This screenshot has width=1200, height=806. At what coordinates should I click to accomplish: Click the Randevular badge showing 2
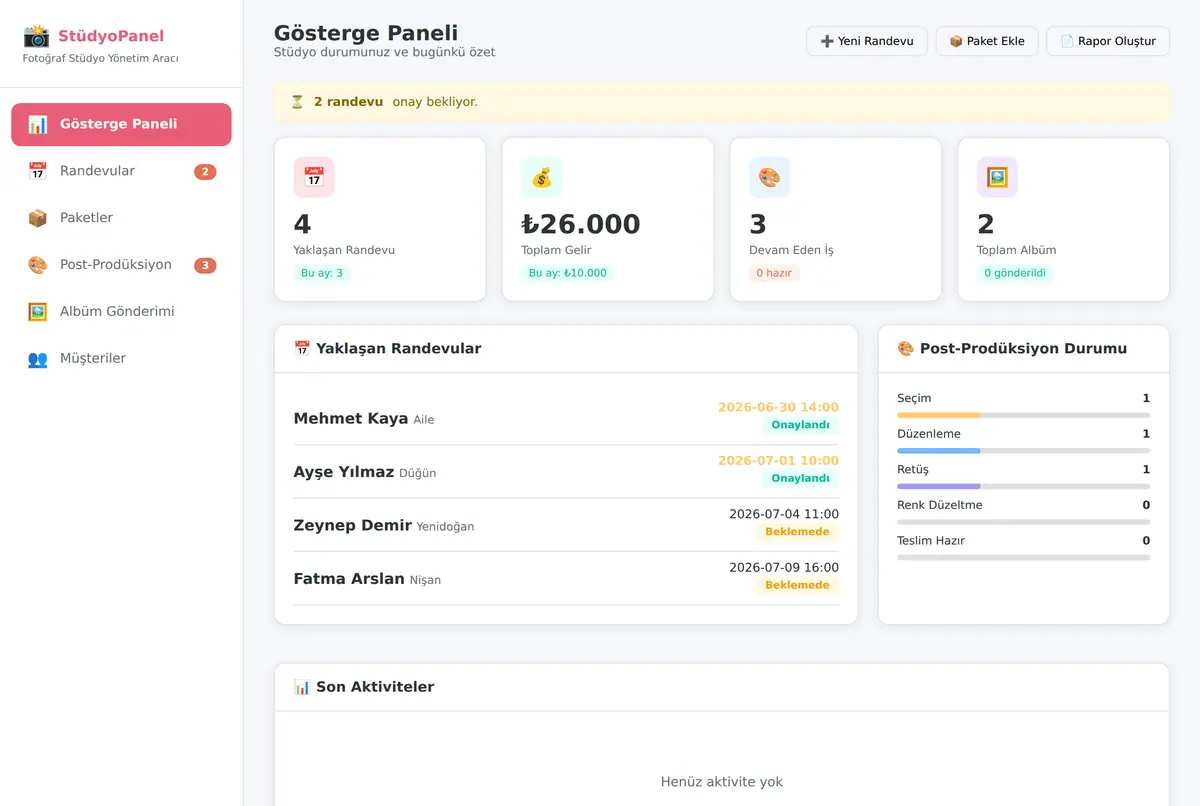click(205, 172)
